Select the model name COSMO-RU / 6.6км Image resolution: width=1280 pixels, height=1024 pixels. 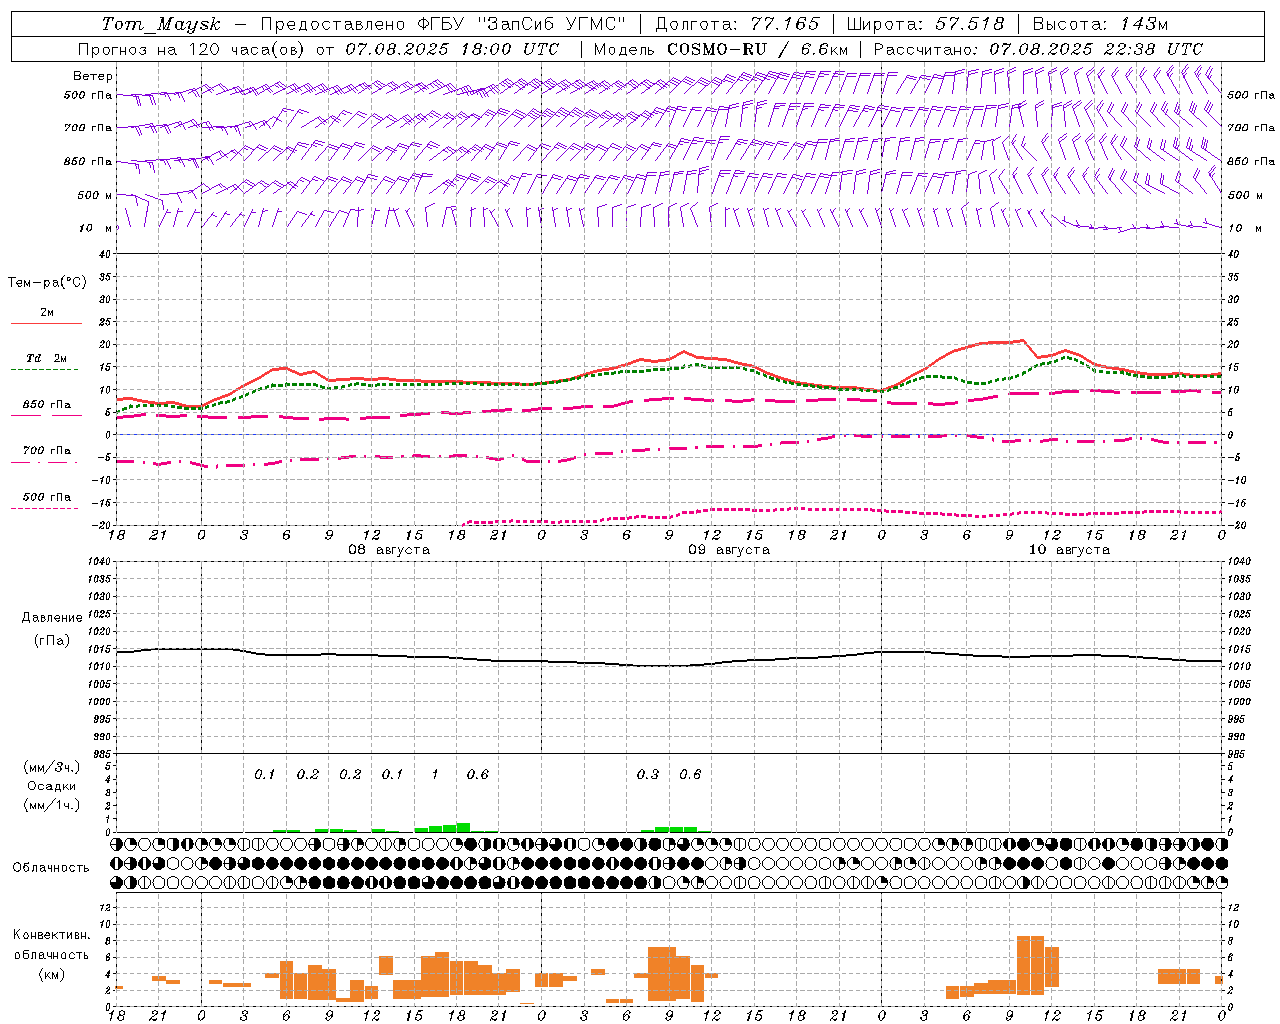[x=758, y=49]
